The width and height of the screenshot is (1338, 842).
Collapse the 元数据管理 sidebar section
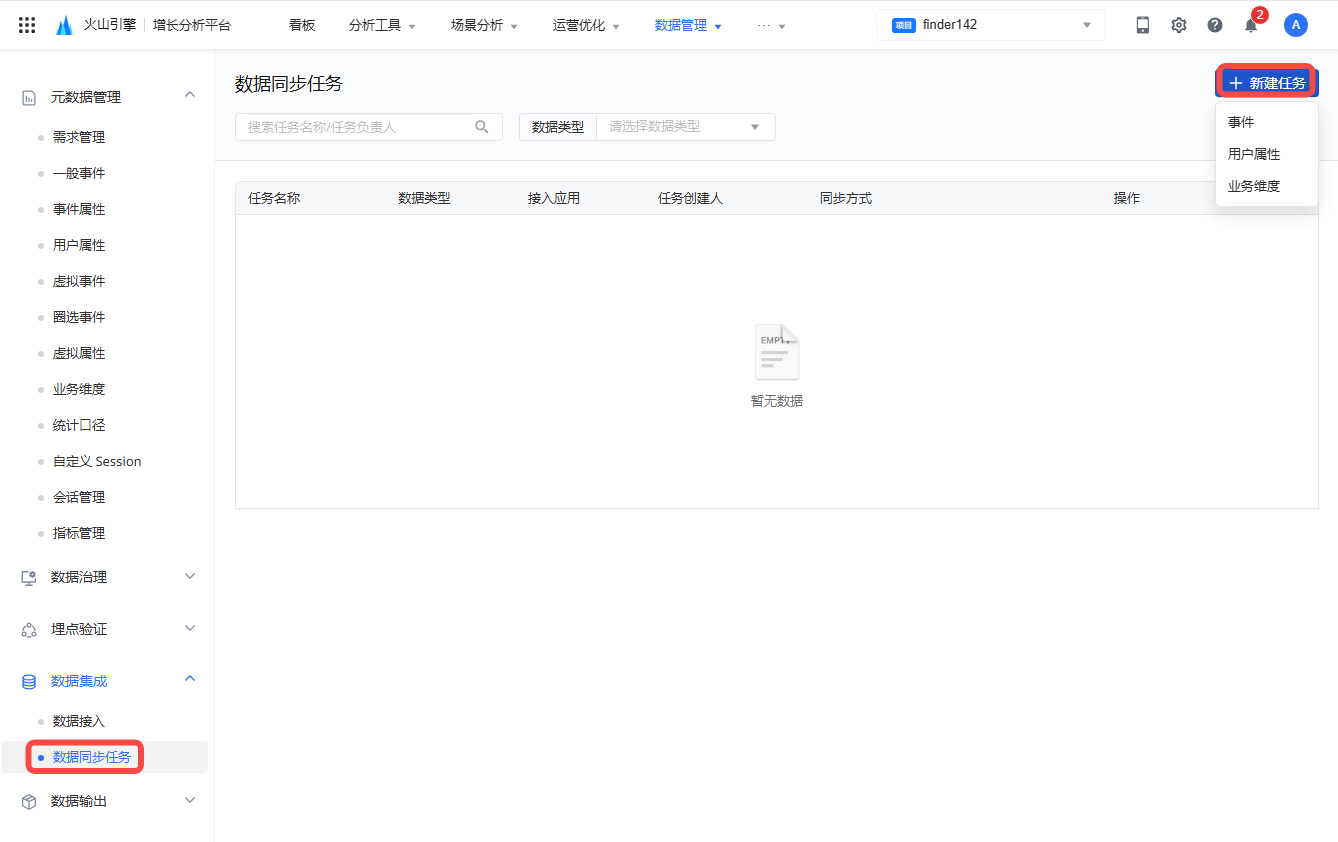point(190,95)
